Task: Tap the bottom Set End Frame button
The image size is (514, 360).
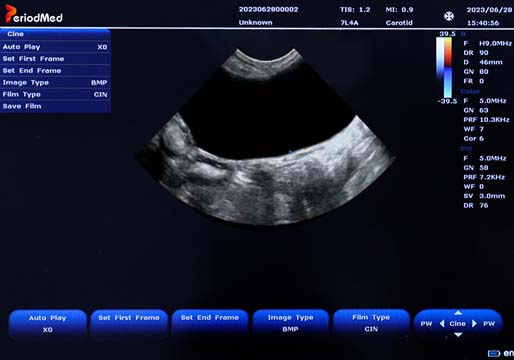Action: click(x=210, y=323)
